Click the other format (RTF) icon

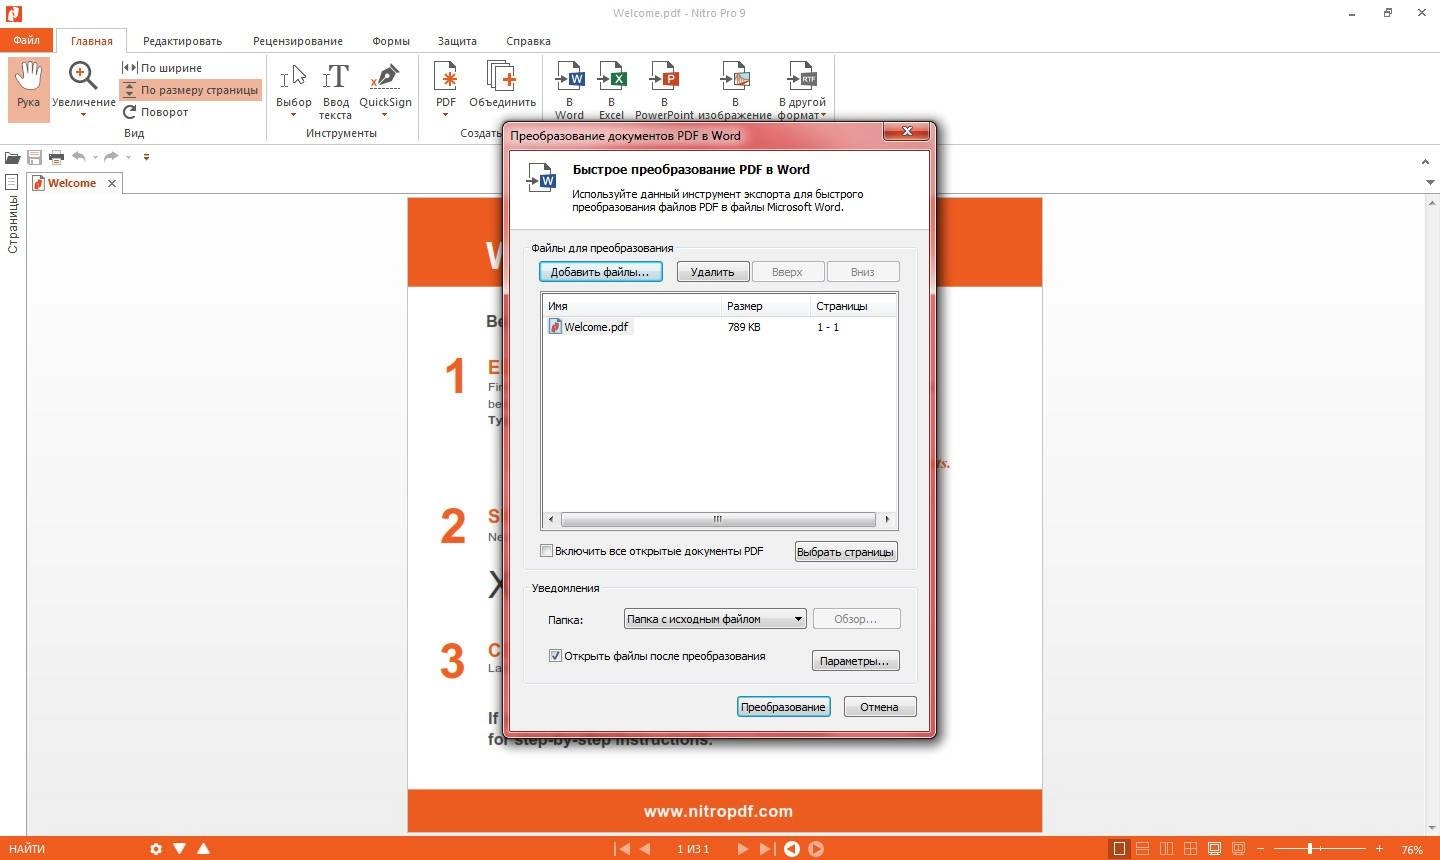click(x=802, y=77)
